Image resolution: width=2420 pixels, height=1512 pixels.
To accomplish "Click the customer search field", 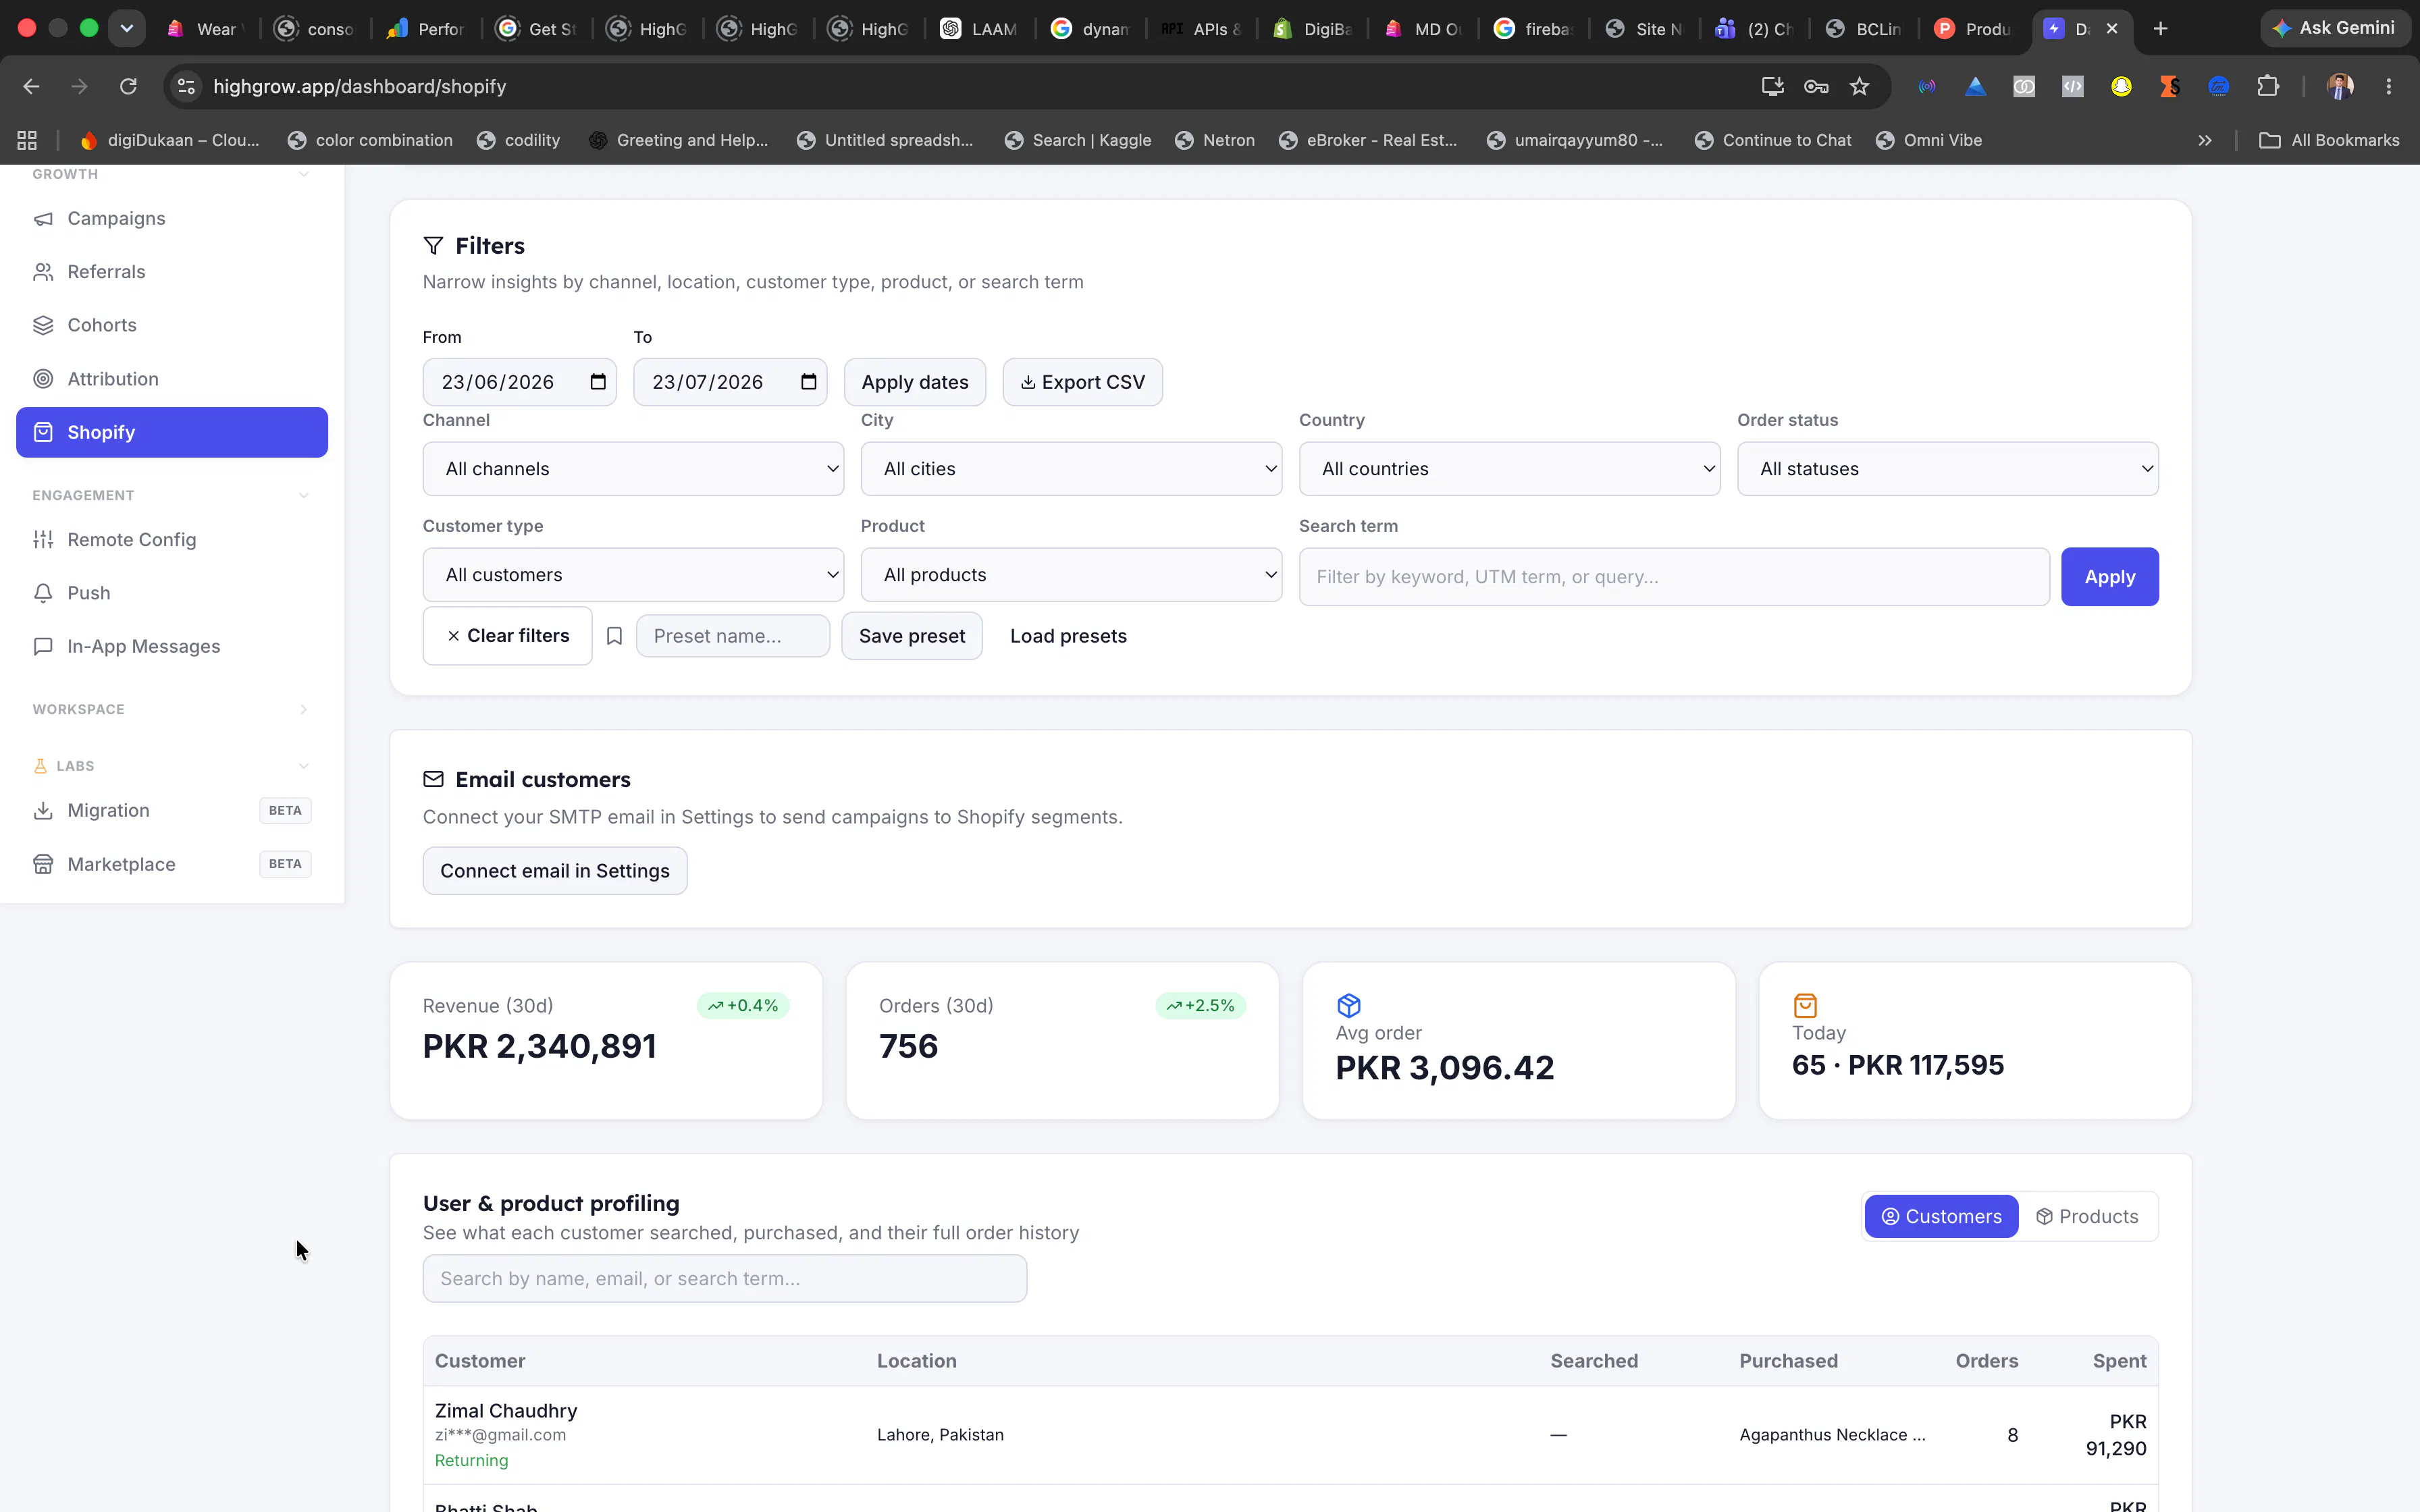I will 724,1279.
